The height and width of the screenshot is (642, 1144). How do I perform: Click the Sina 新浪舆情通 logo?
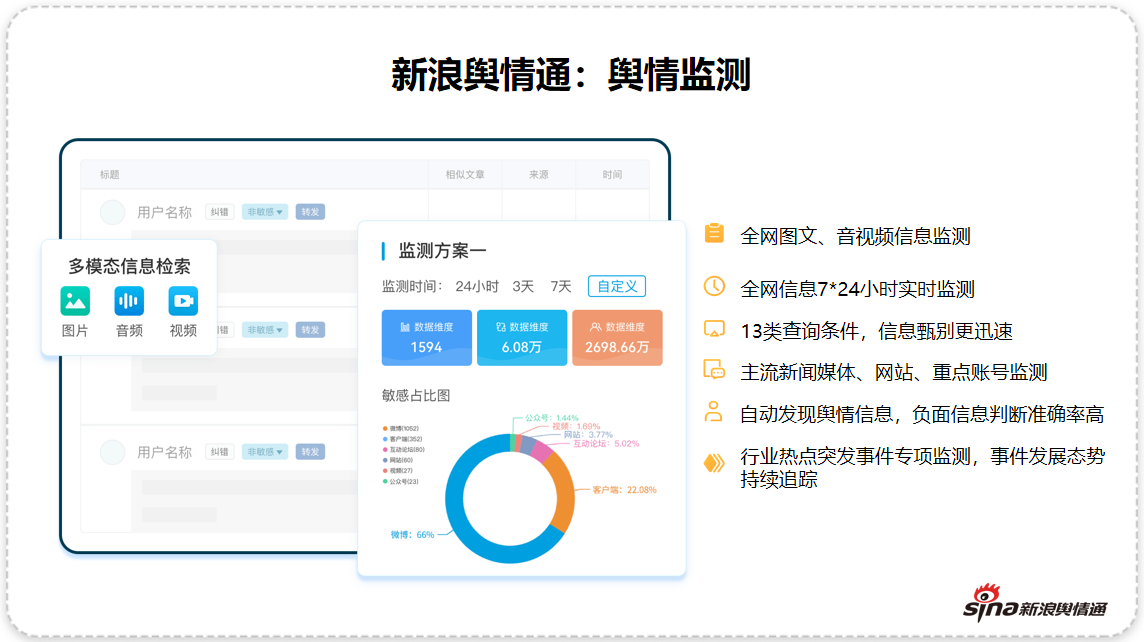point(1035,605)
